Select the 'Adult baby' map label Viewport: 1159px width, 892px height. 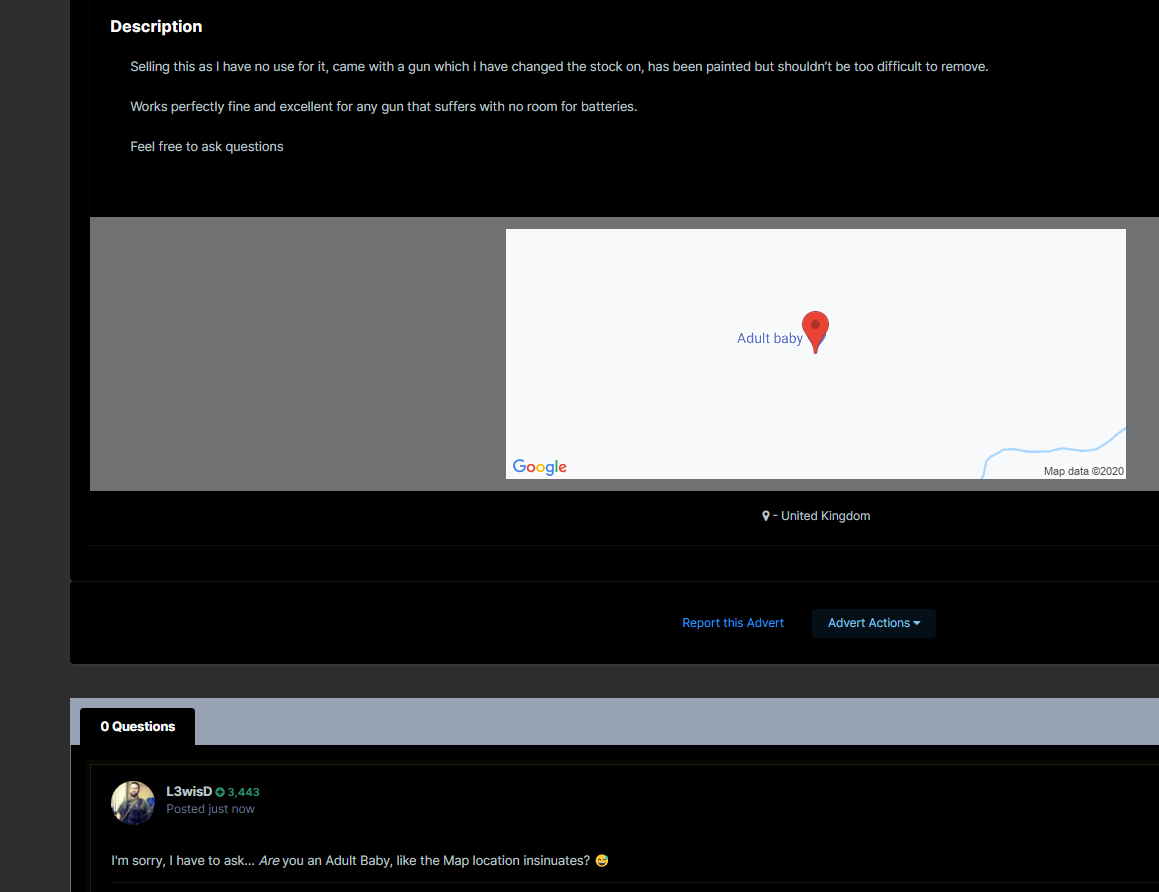[x=769, y=338]
